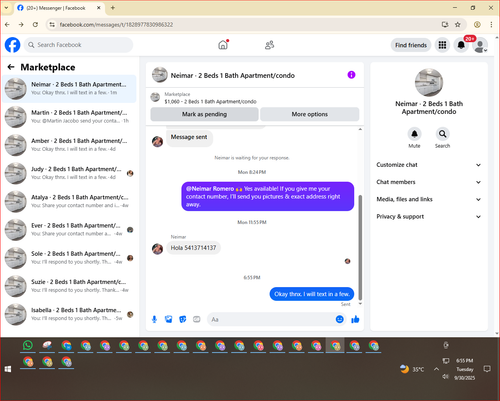Open the tab search dropdown in Chrome
The image size is (500, 401).
(x=6, y=8)
